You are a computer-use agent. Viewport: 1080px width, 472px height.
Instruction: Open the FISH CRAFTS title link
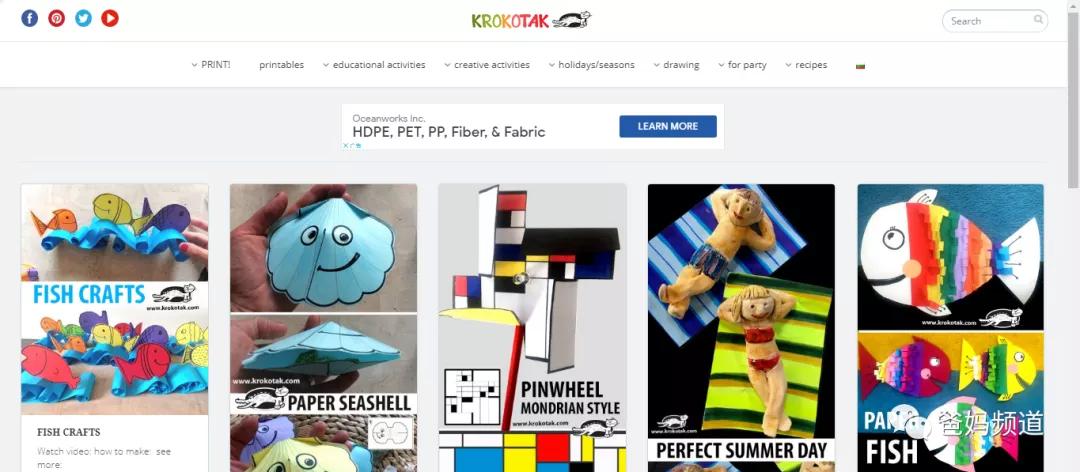point(69,432)
